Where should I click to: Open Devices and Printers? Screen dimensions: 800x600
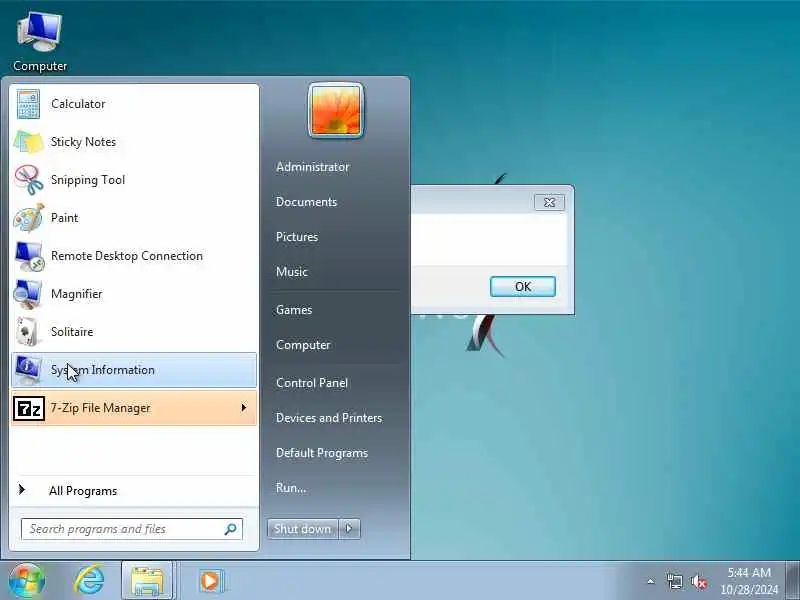click(x=329, y=418)
